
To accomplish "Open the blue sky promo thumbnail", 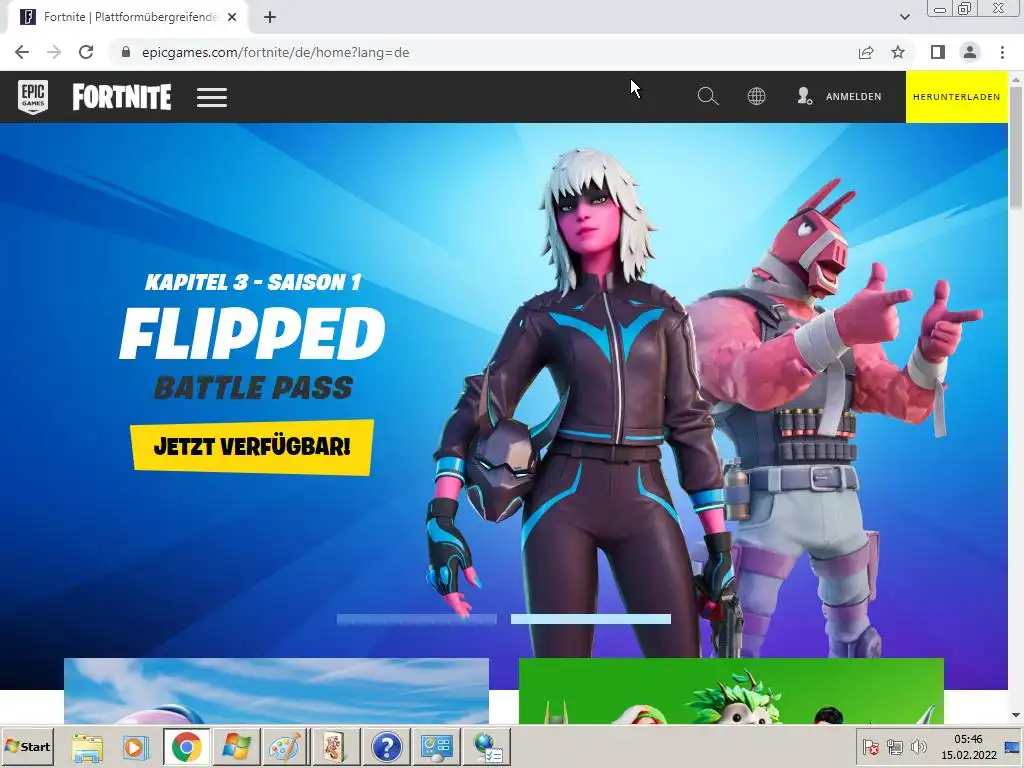I will [276, 691].
